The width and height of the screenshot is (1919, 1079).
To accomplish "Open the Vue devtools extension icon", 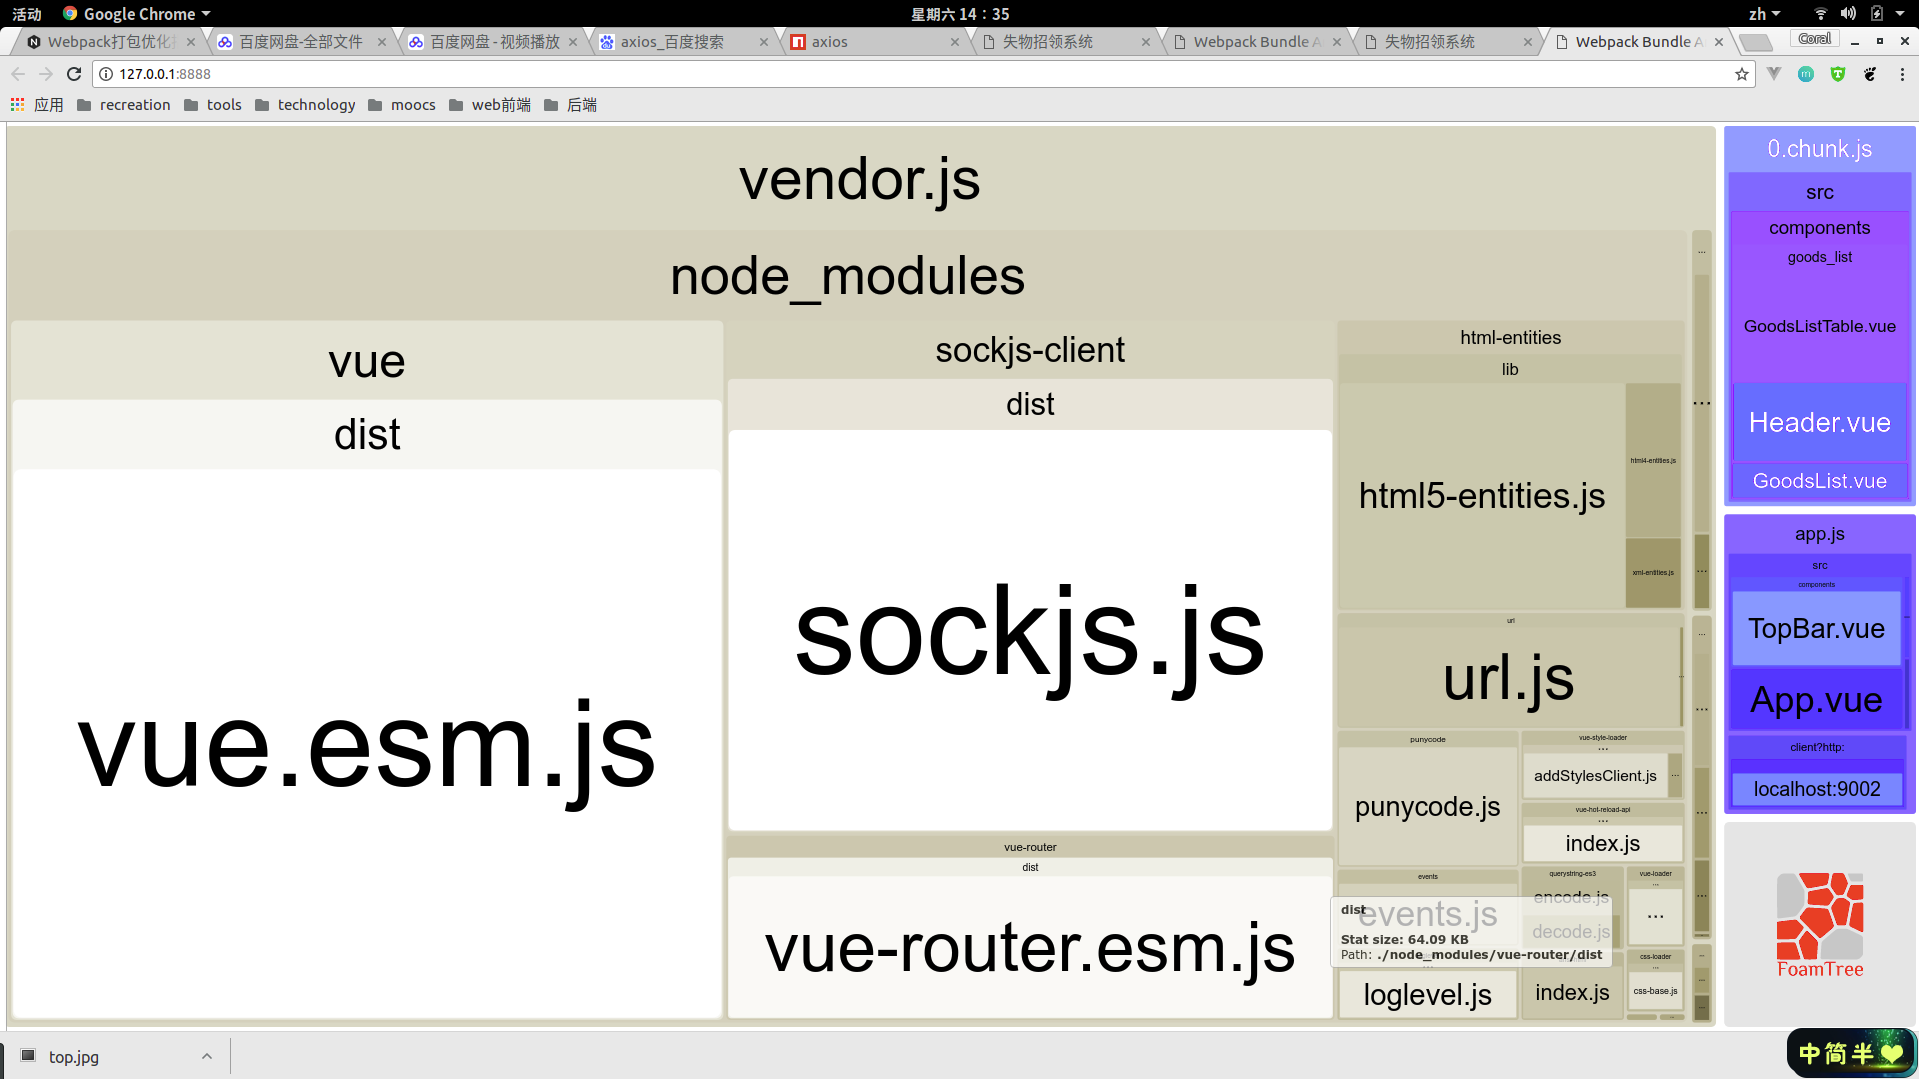I will click(1774, 74).
